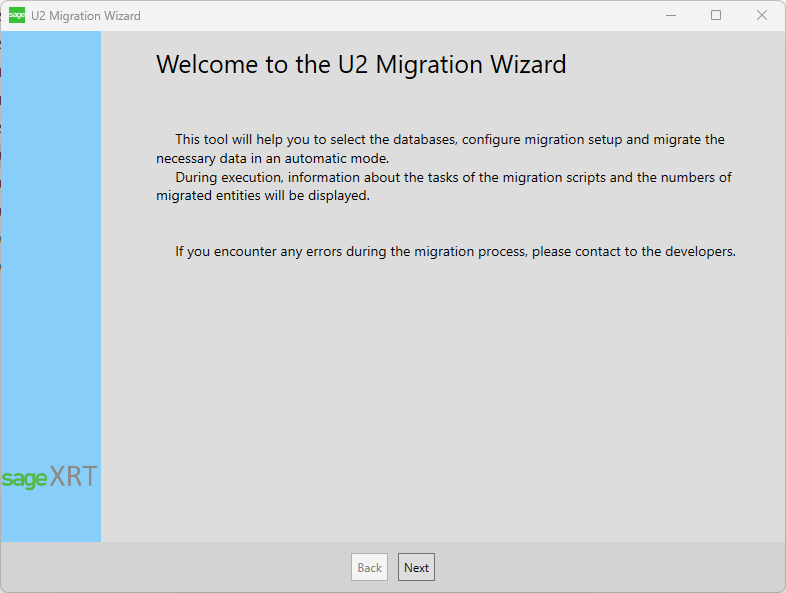
Task: Click the green sage word in sidebar logo
Action: [x=25, y=479]
